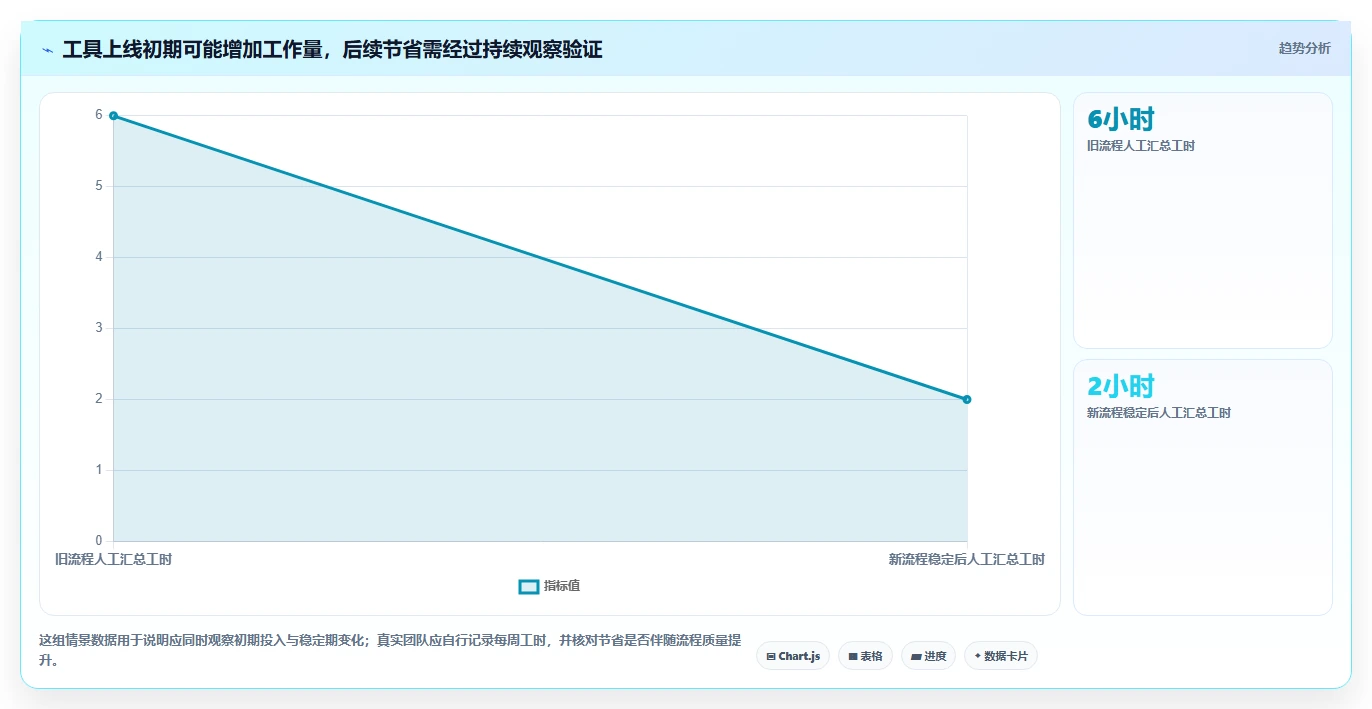Click y-axis tick label 0
The width and height of the screenshot is (1372, 709).
point(99,541)
